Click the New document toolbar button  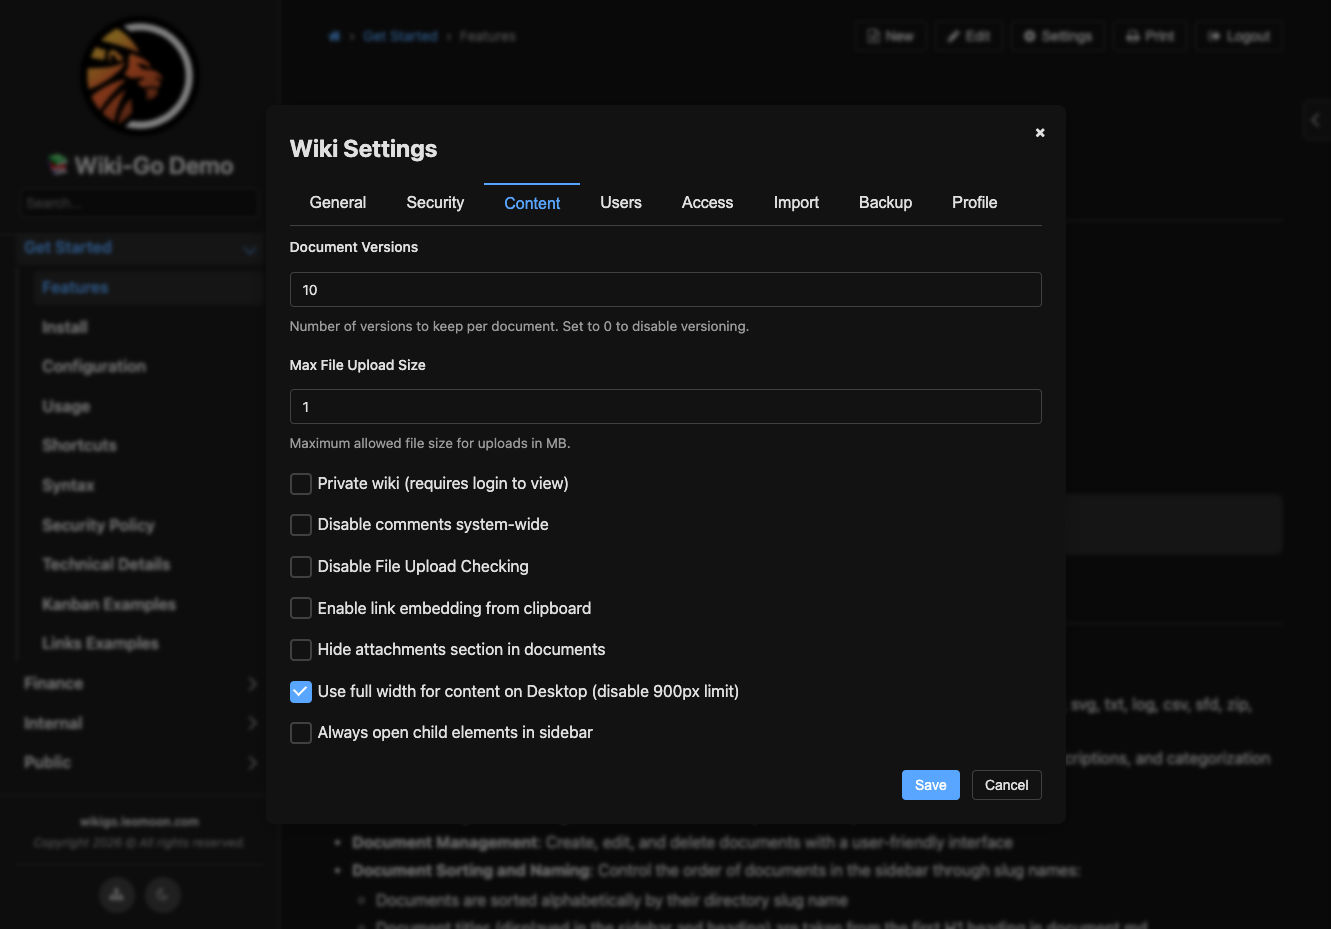tap(890, 36)
